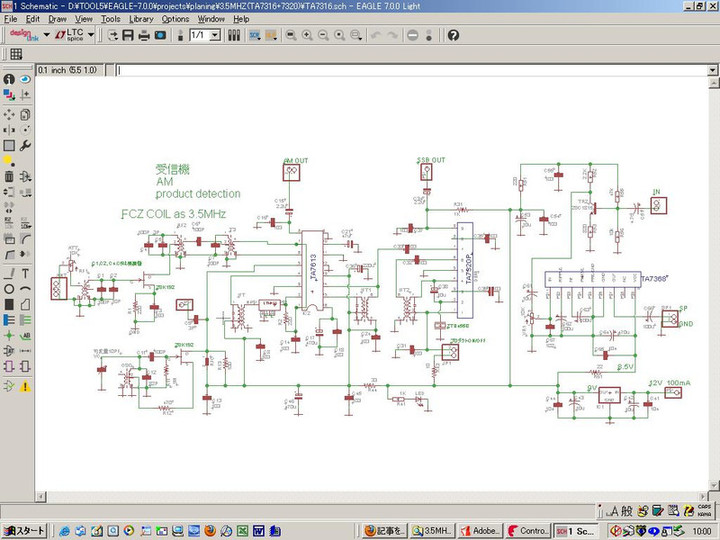Open the Library menu
The height and width of the screenshot is (540, 720).
141,19
